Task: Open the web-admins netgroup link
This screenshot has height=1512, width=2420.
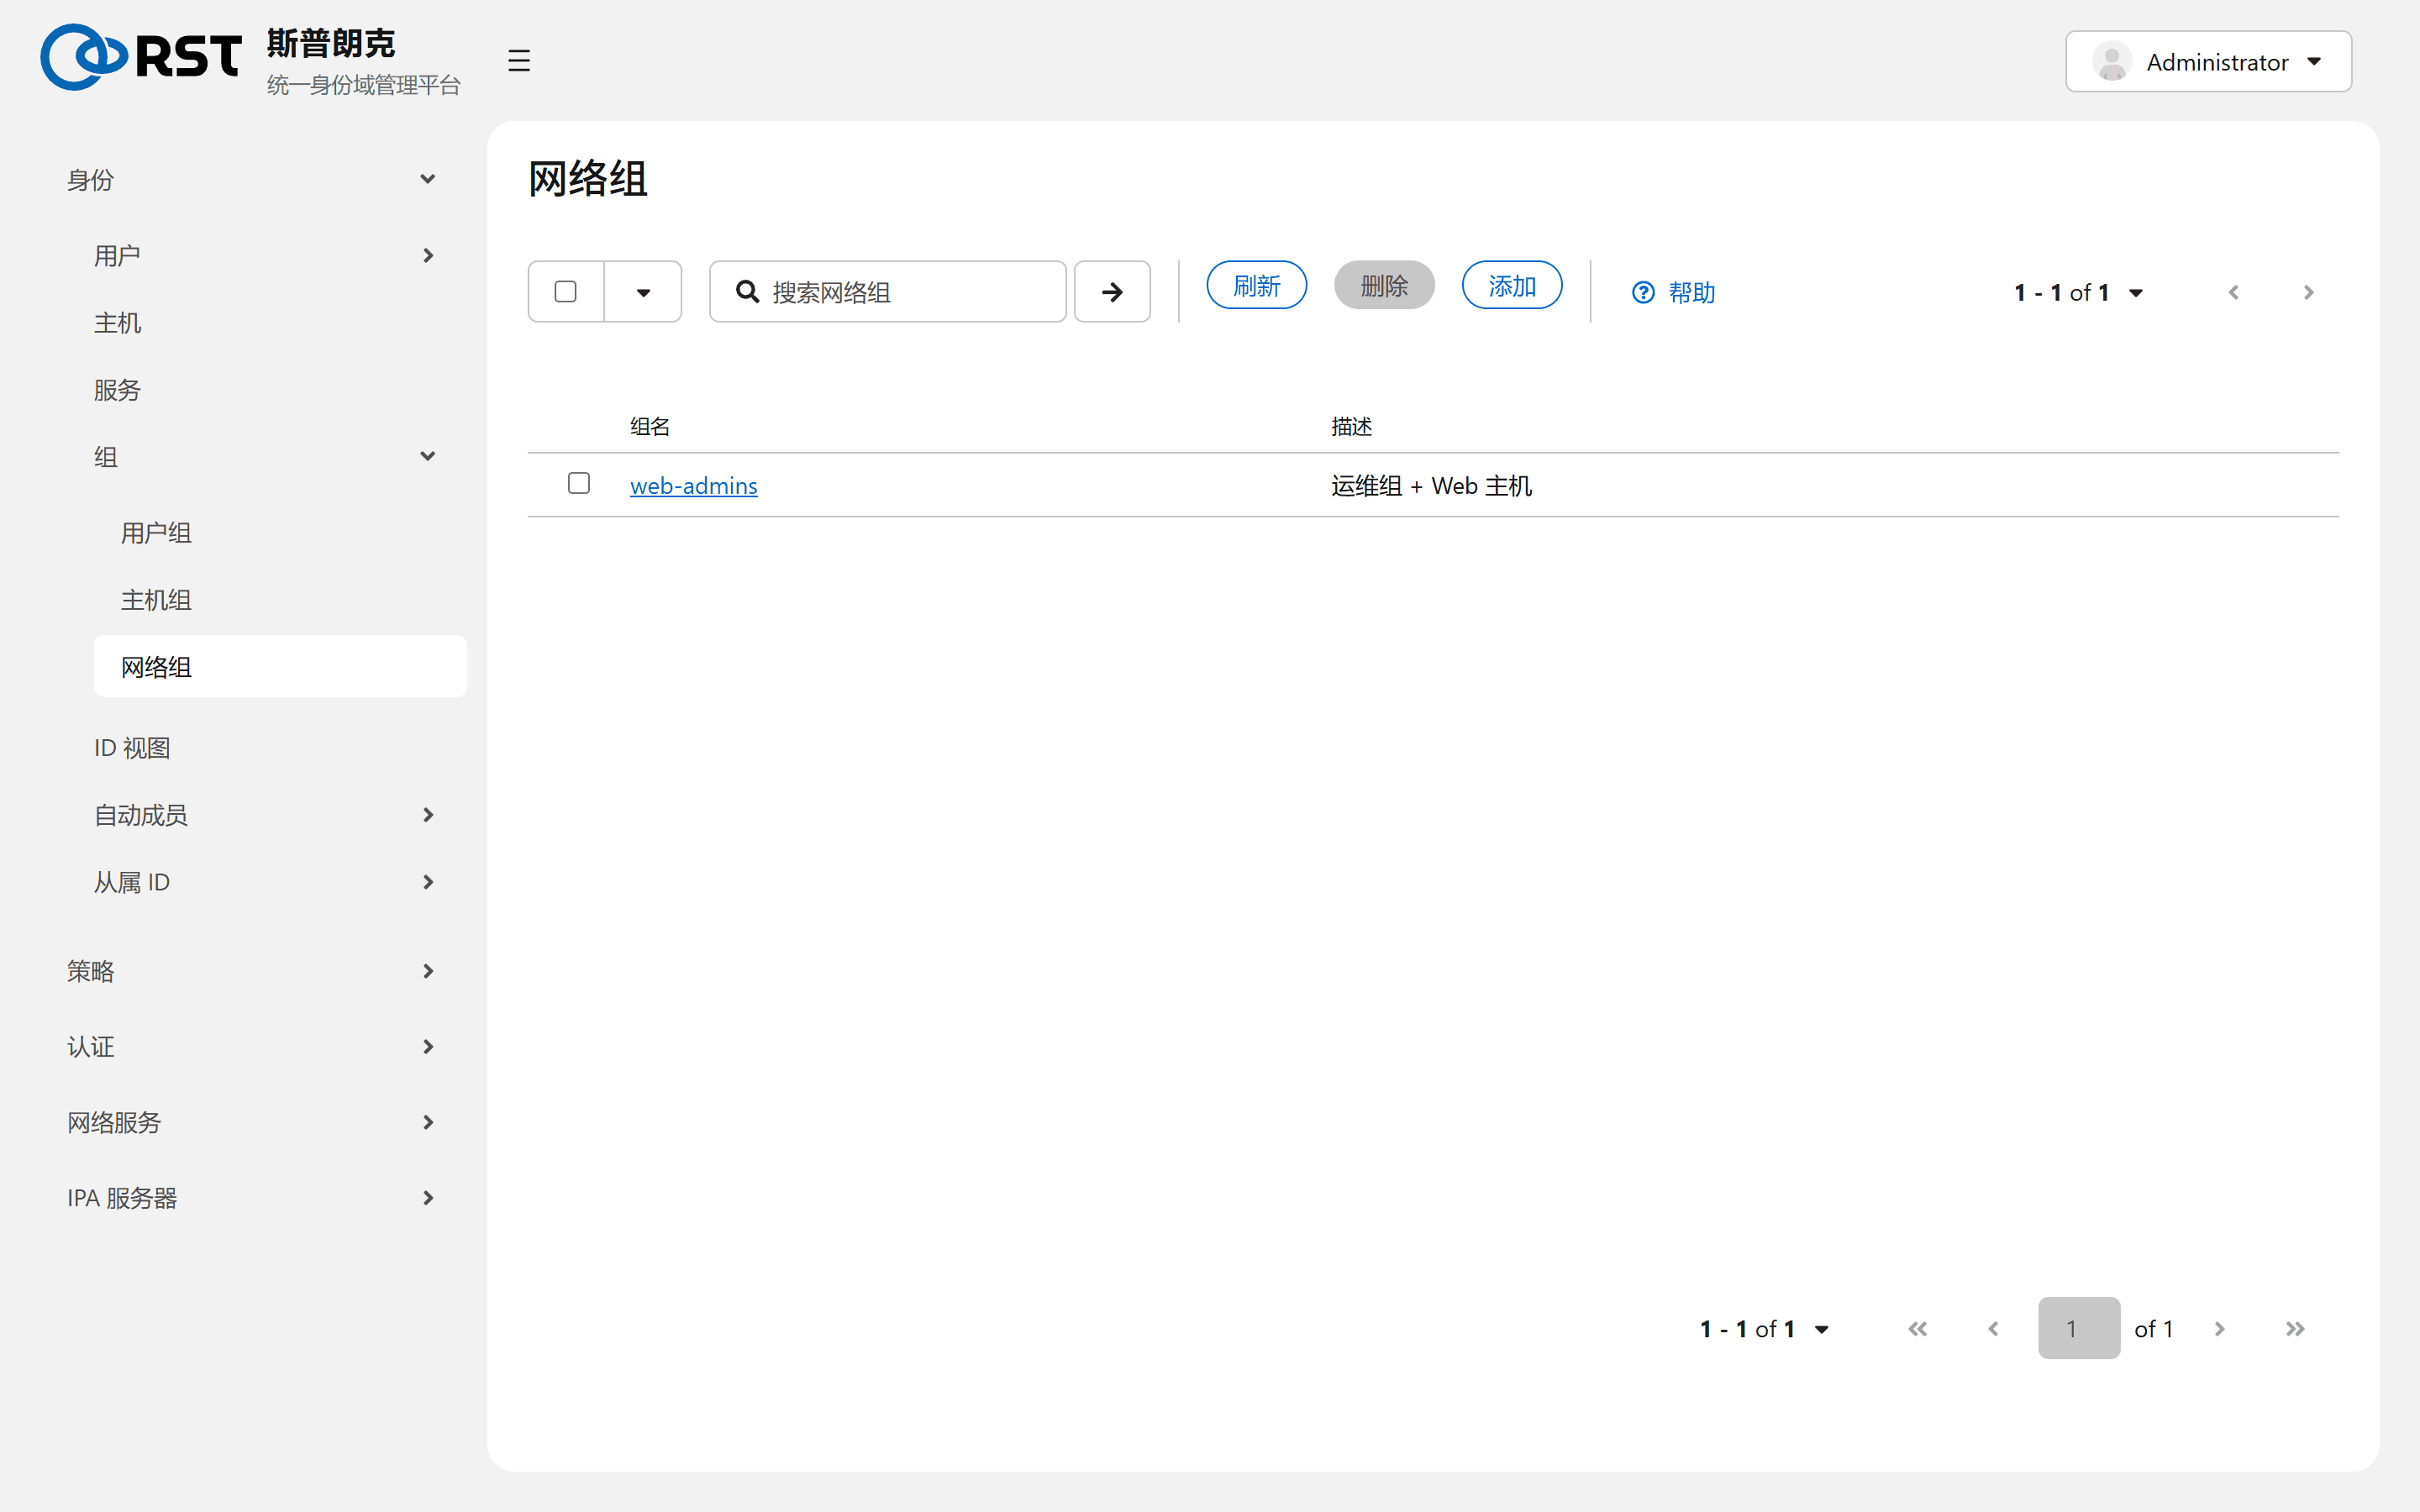Action: pos(693,486)
